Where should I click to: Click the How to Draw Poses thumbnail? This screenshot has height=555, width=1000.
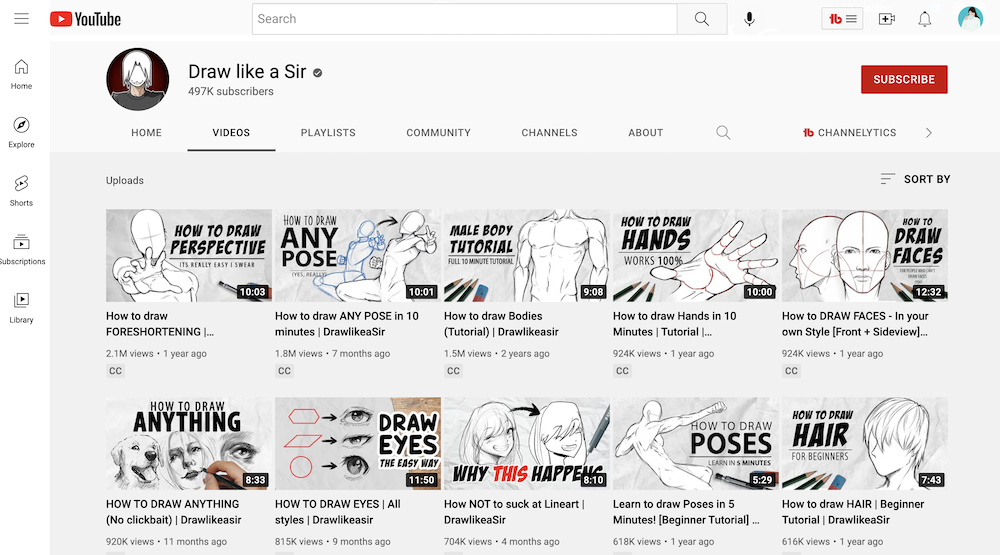pos(696,443)
